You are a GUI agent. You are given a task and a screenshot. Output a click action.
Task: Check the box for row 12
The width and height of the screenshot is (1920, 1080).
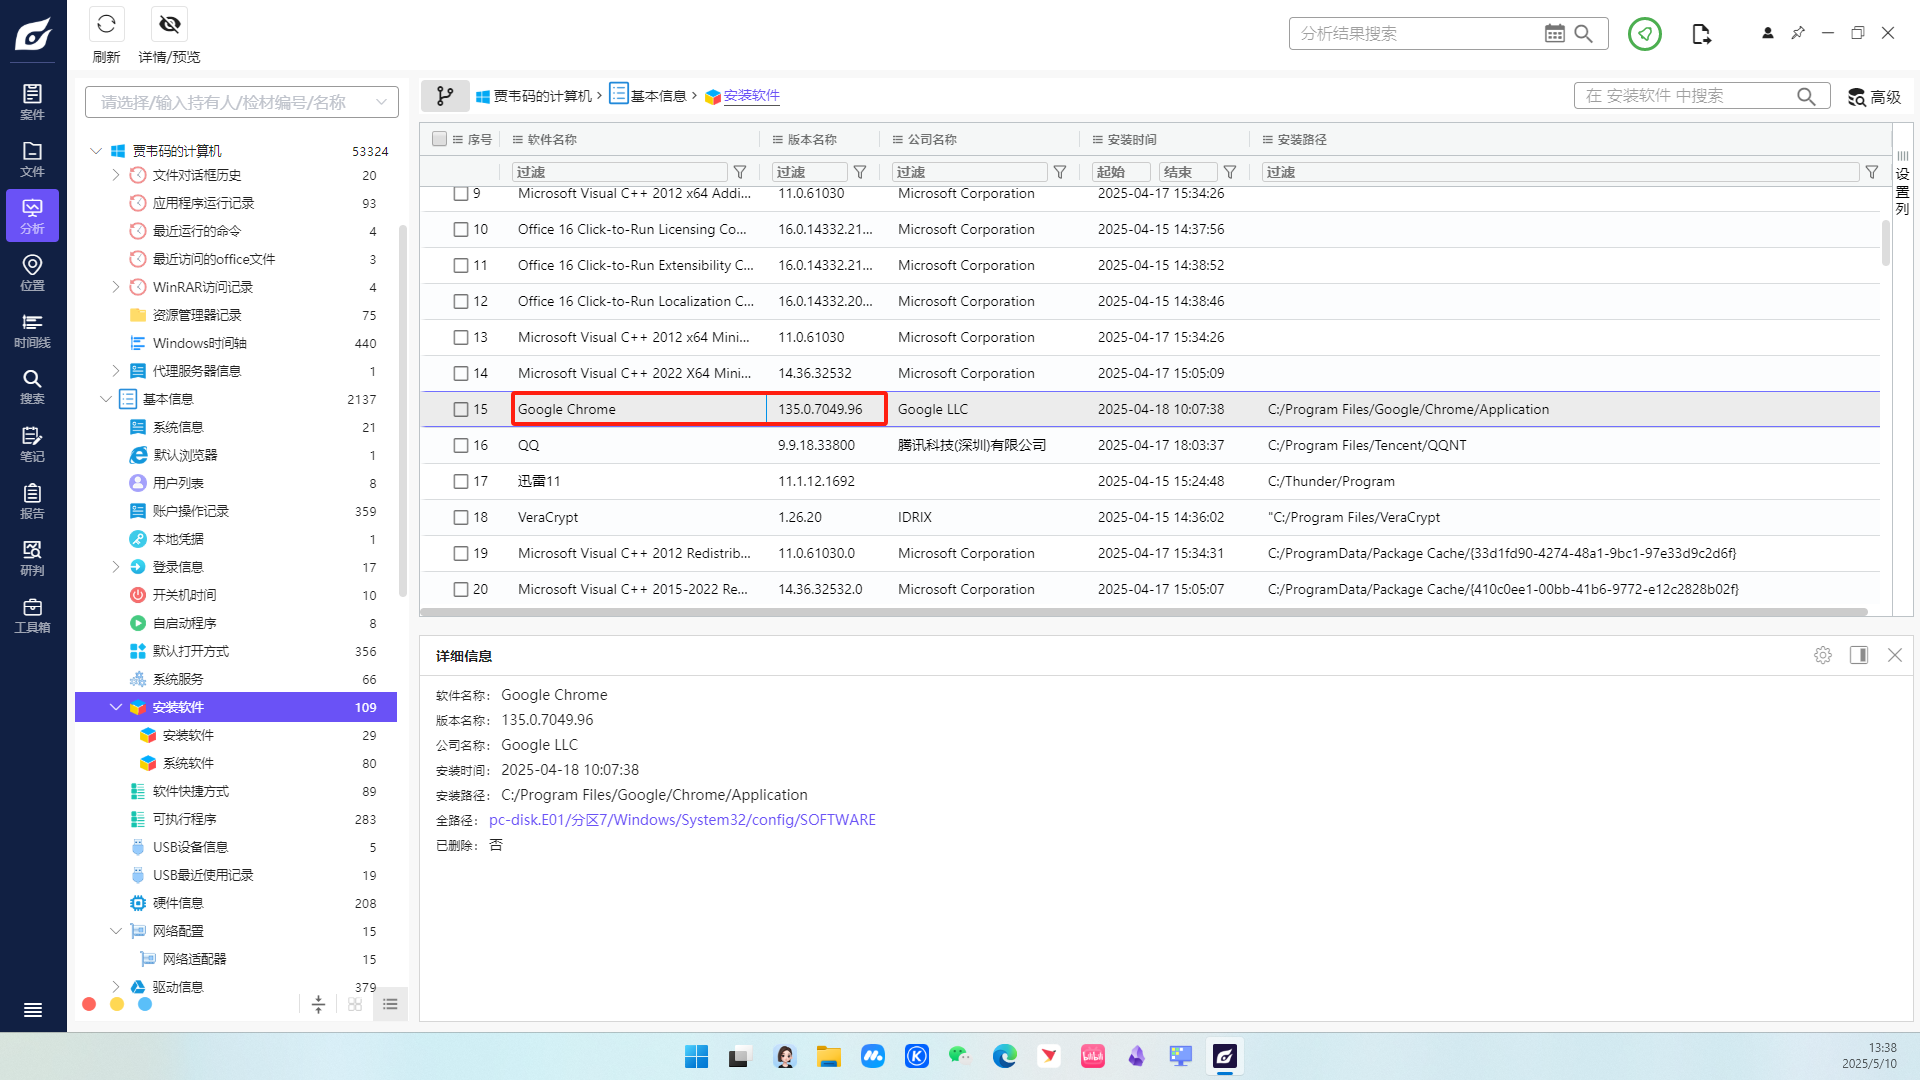(461, 302)
